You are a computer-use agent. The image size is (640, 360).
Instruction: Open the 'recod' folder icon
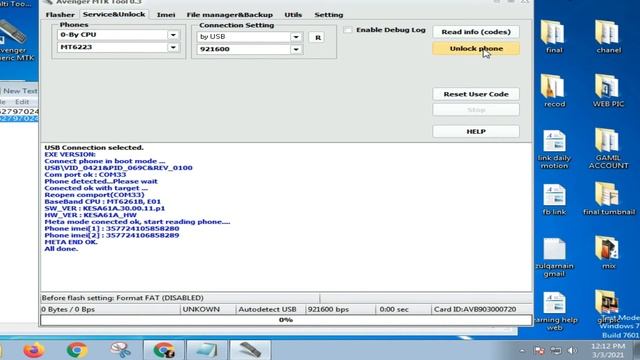(x=554, y=91)
